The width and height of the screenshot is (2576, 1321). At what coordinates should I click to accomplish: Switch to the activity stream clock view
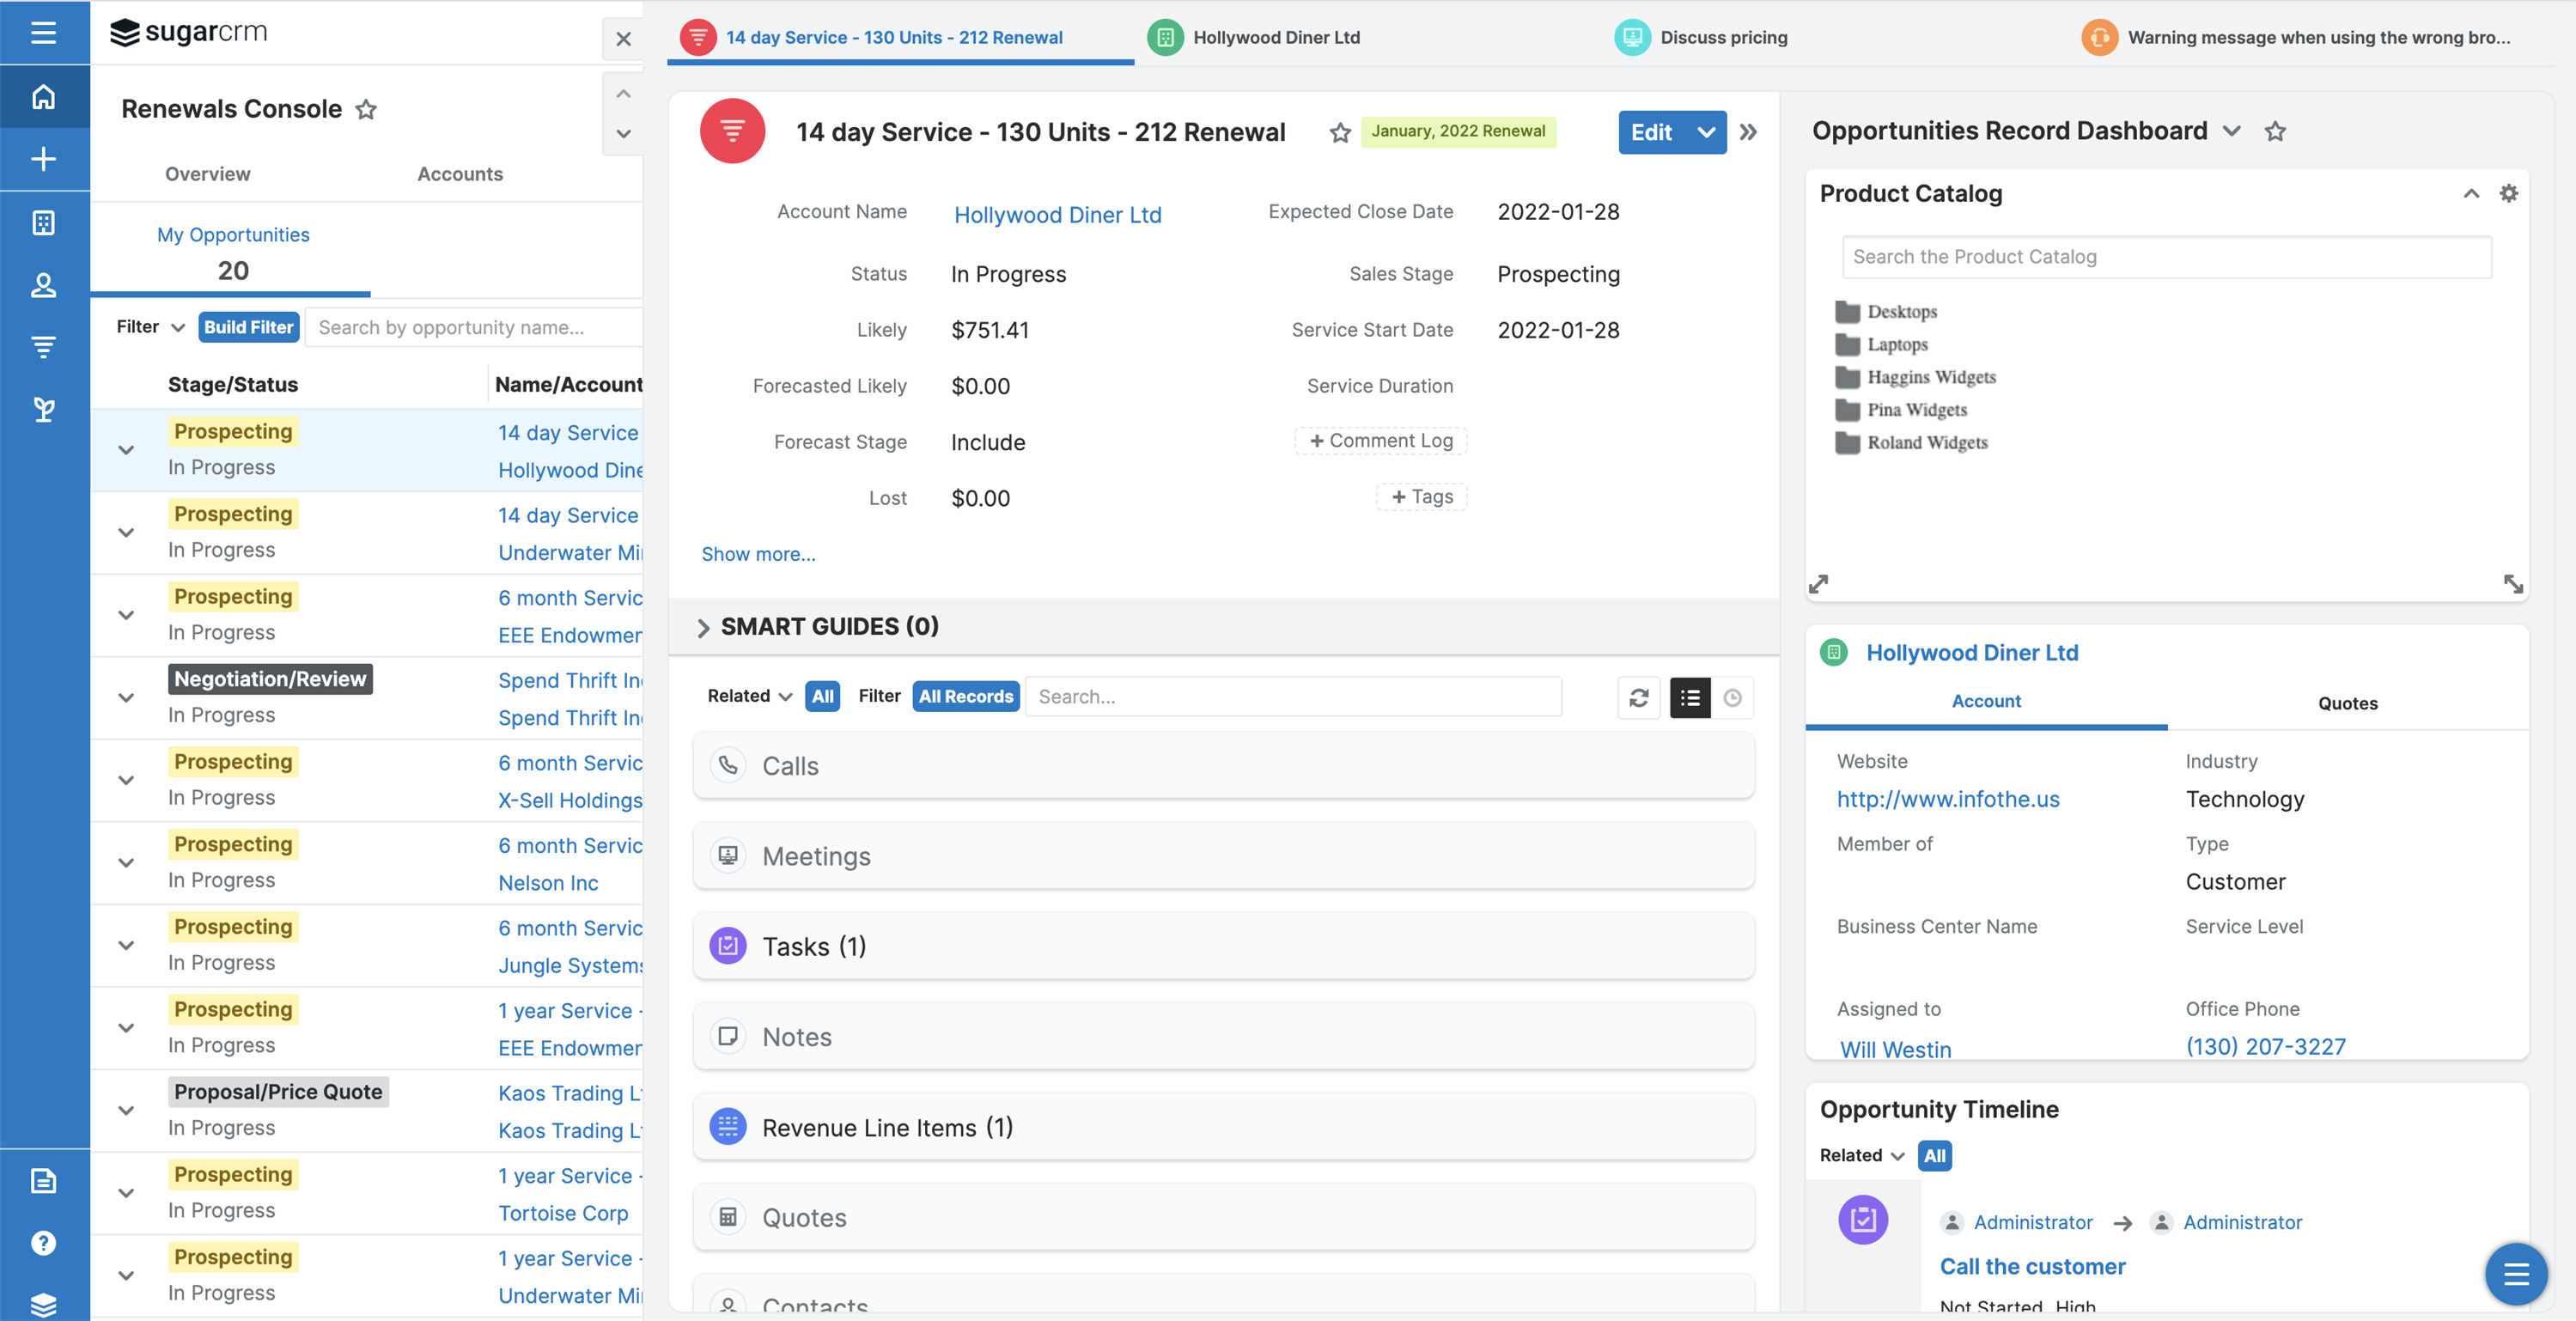pos(1732,697)
